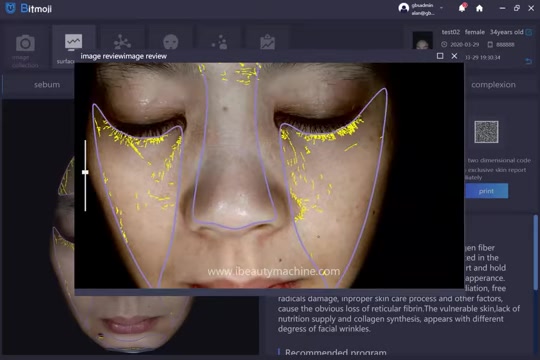Click the gbsadmin user avatar
This screenshot has width=540, height=360.
point(404,8)
